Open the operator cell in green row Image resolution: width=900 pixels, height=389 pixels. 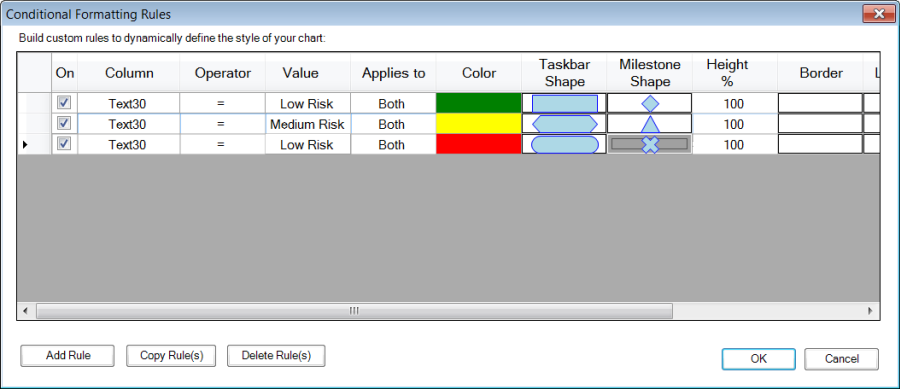(223, 104)
